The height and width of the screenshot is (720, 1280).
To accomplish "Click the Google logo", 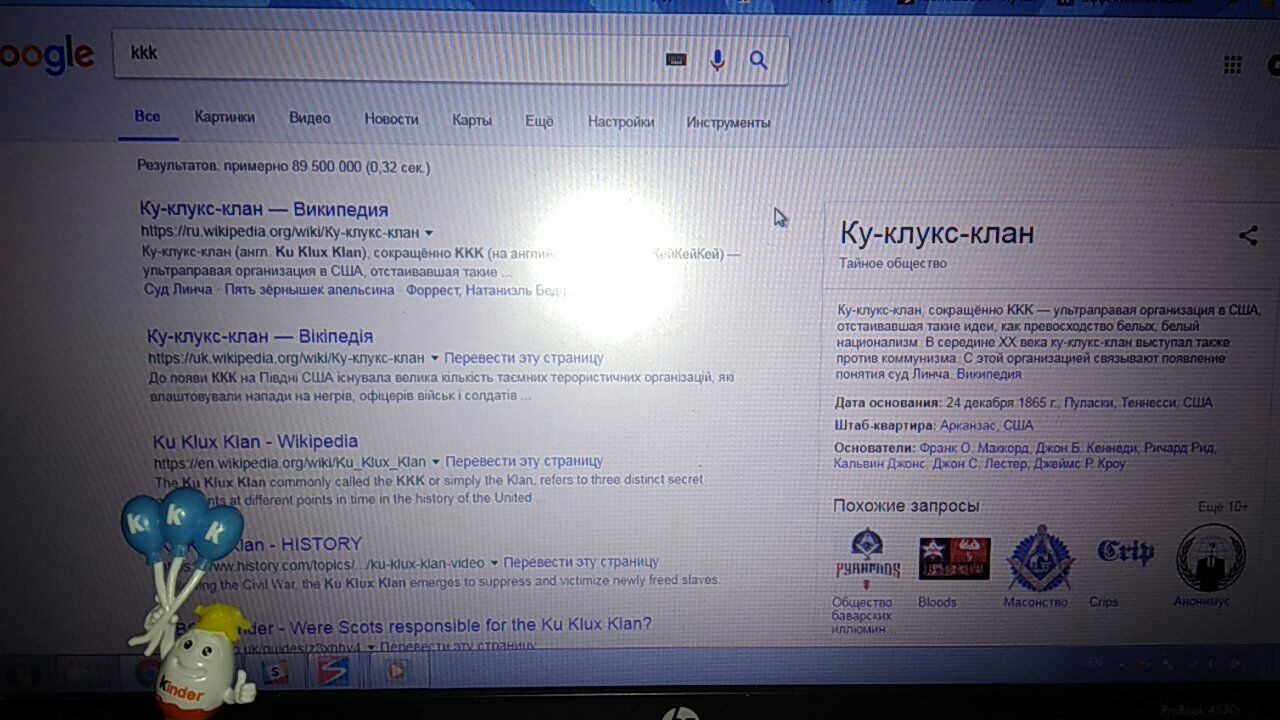I will [47, 55].
